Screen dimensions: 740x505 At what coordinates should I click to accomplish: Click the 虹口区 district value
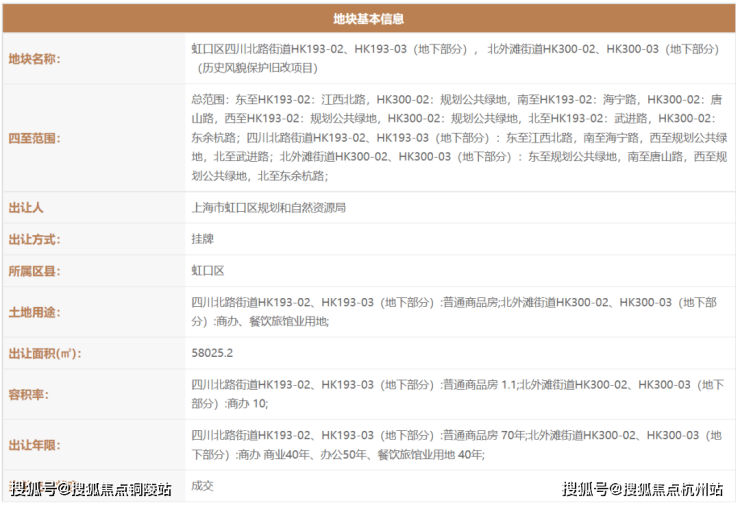click(x=208, y=271)
